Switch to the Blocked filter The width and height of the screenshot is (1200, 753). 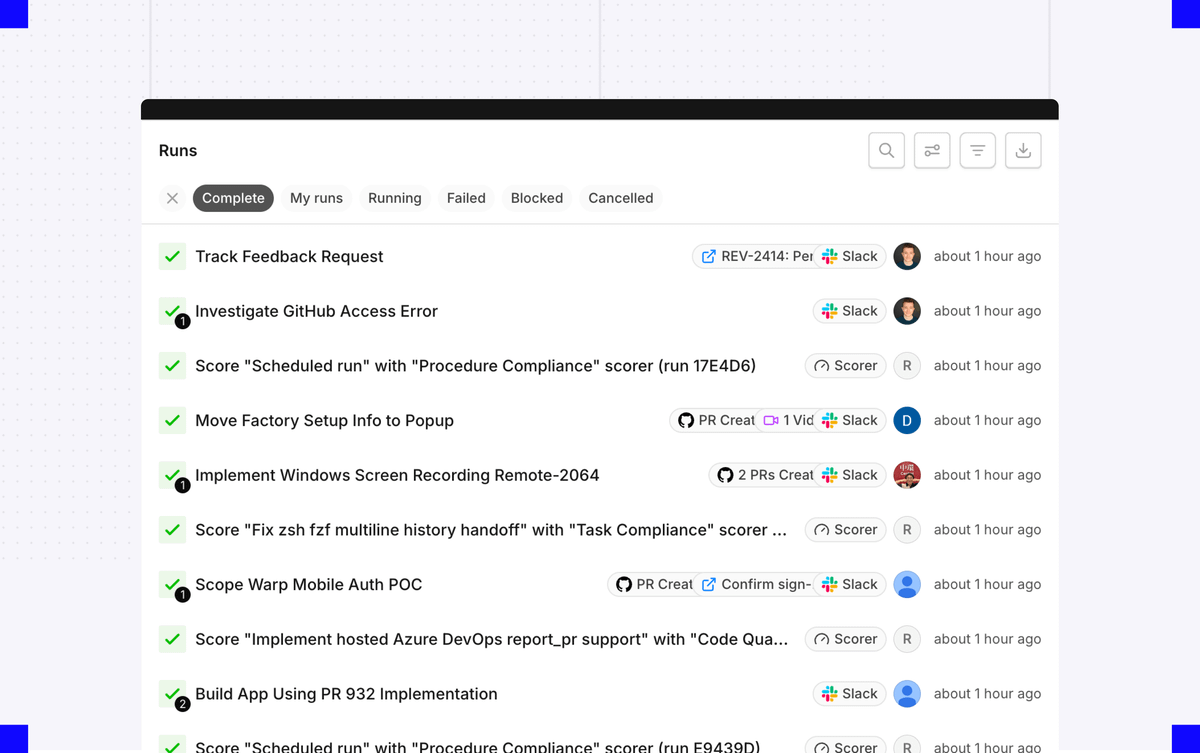[537, 198]
